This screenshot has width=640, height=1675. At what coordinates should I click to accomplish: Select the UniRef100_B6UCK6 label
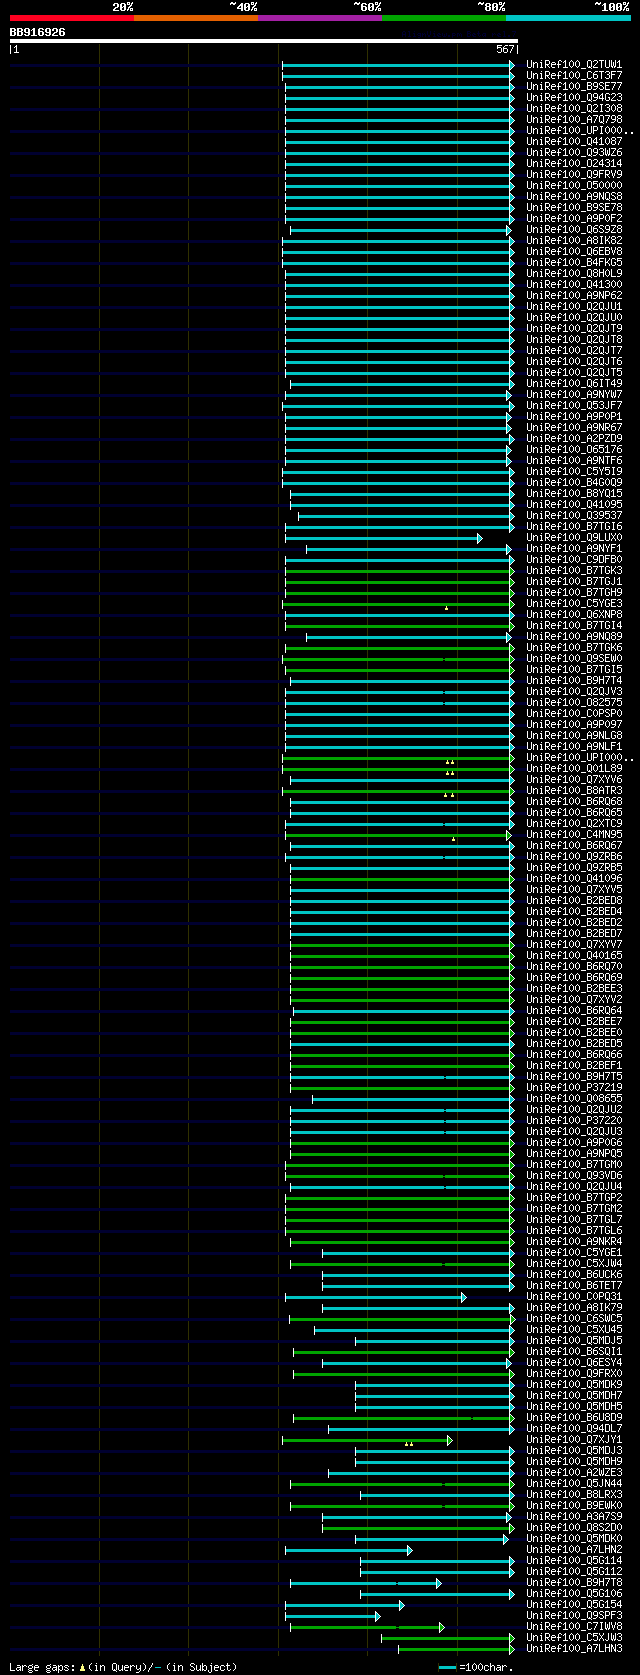tap(574, 1274)
